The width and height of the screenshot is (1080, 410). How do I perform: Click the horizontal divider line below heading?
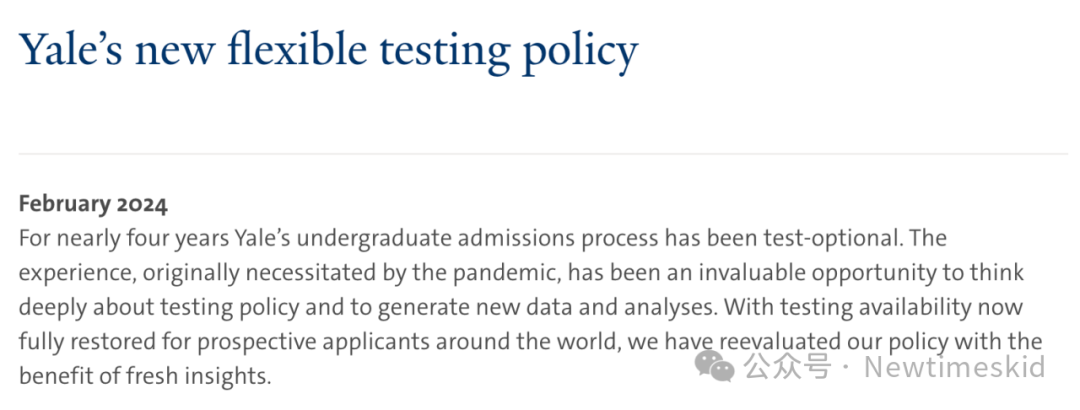(543, 154)
